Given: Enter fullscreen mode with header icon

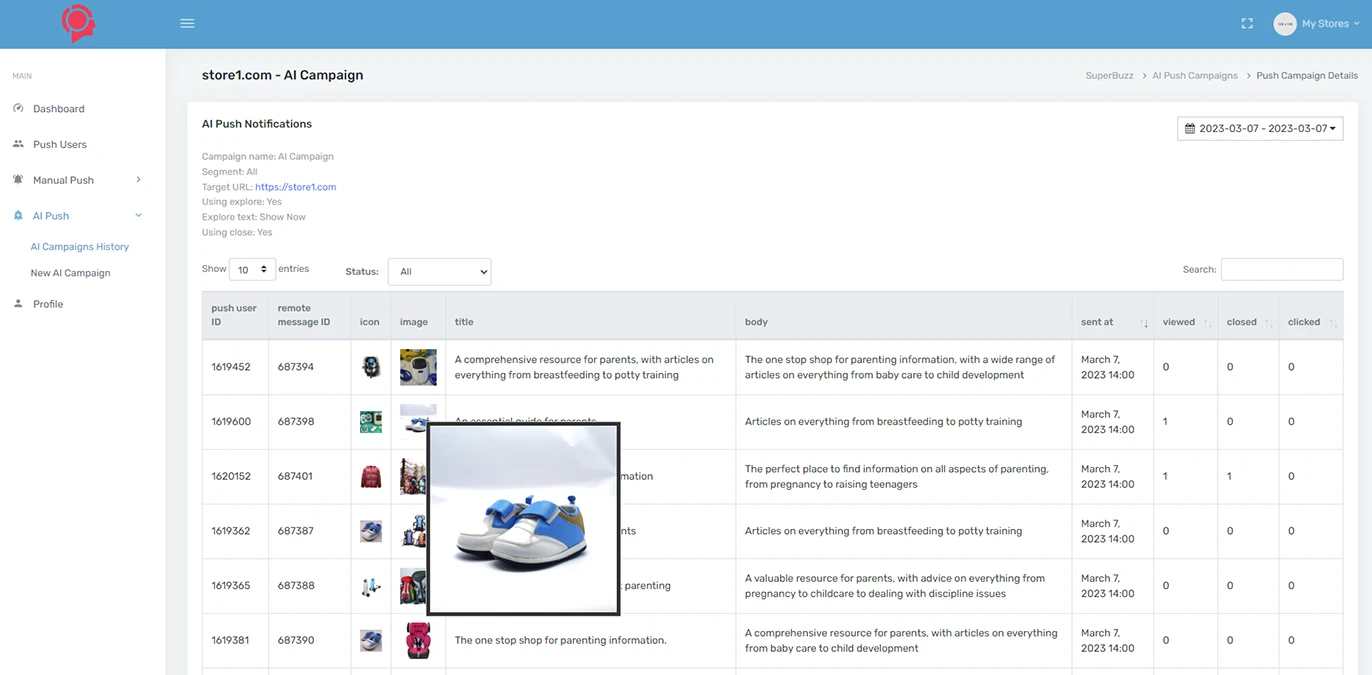Looking at the screenshot, I should [x=1247, y=23].
